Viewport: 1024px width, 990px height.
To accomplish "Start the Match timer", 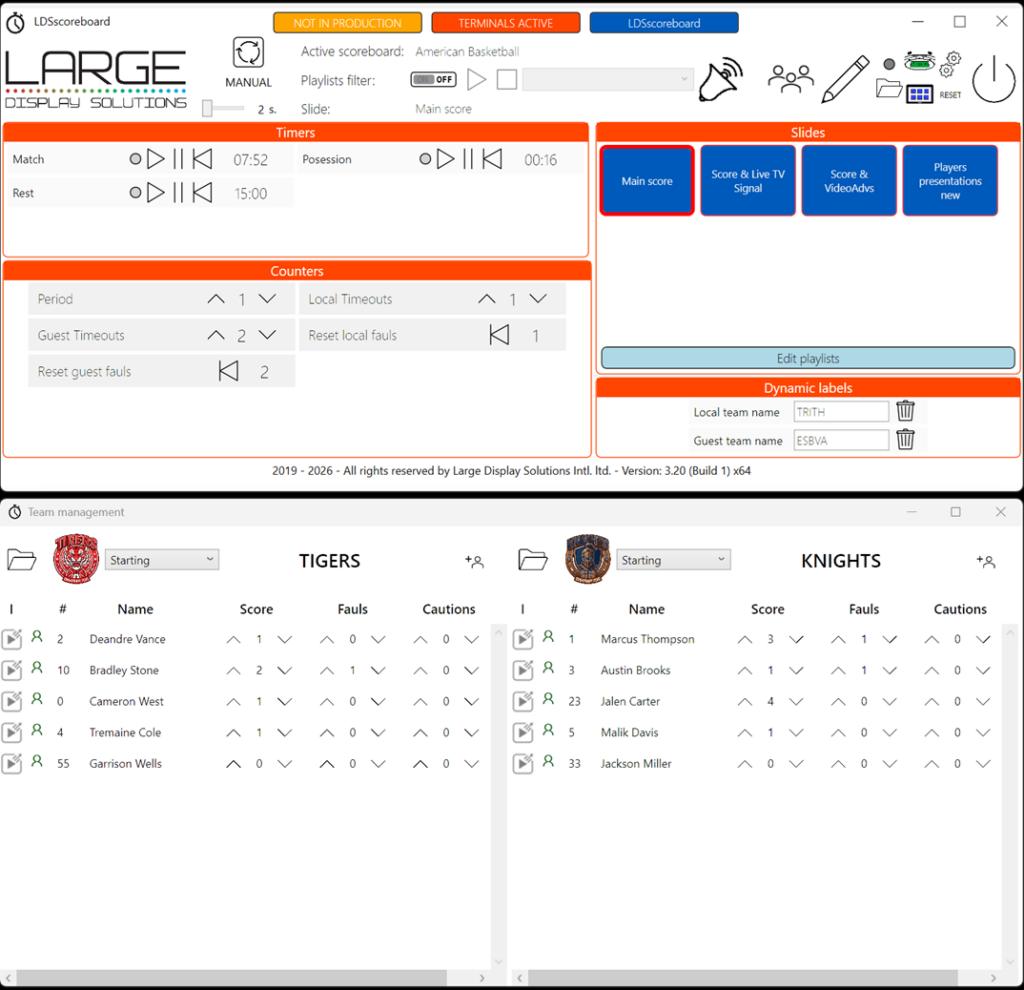I will 155,159.
